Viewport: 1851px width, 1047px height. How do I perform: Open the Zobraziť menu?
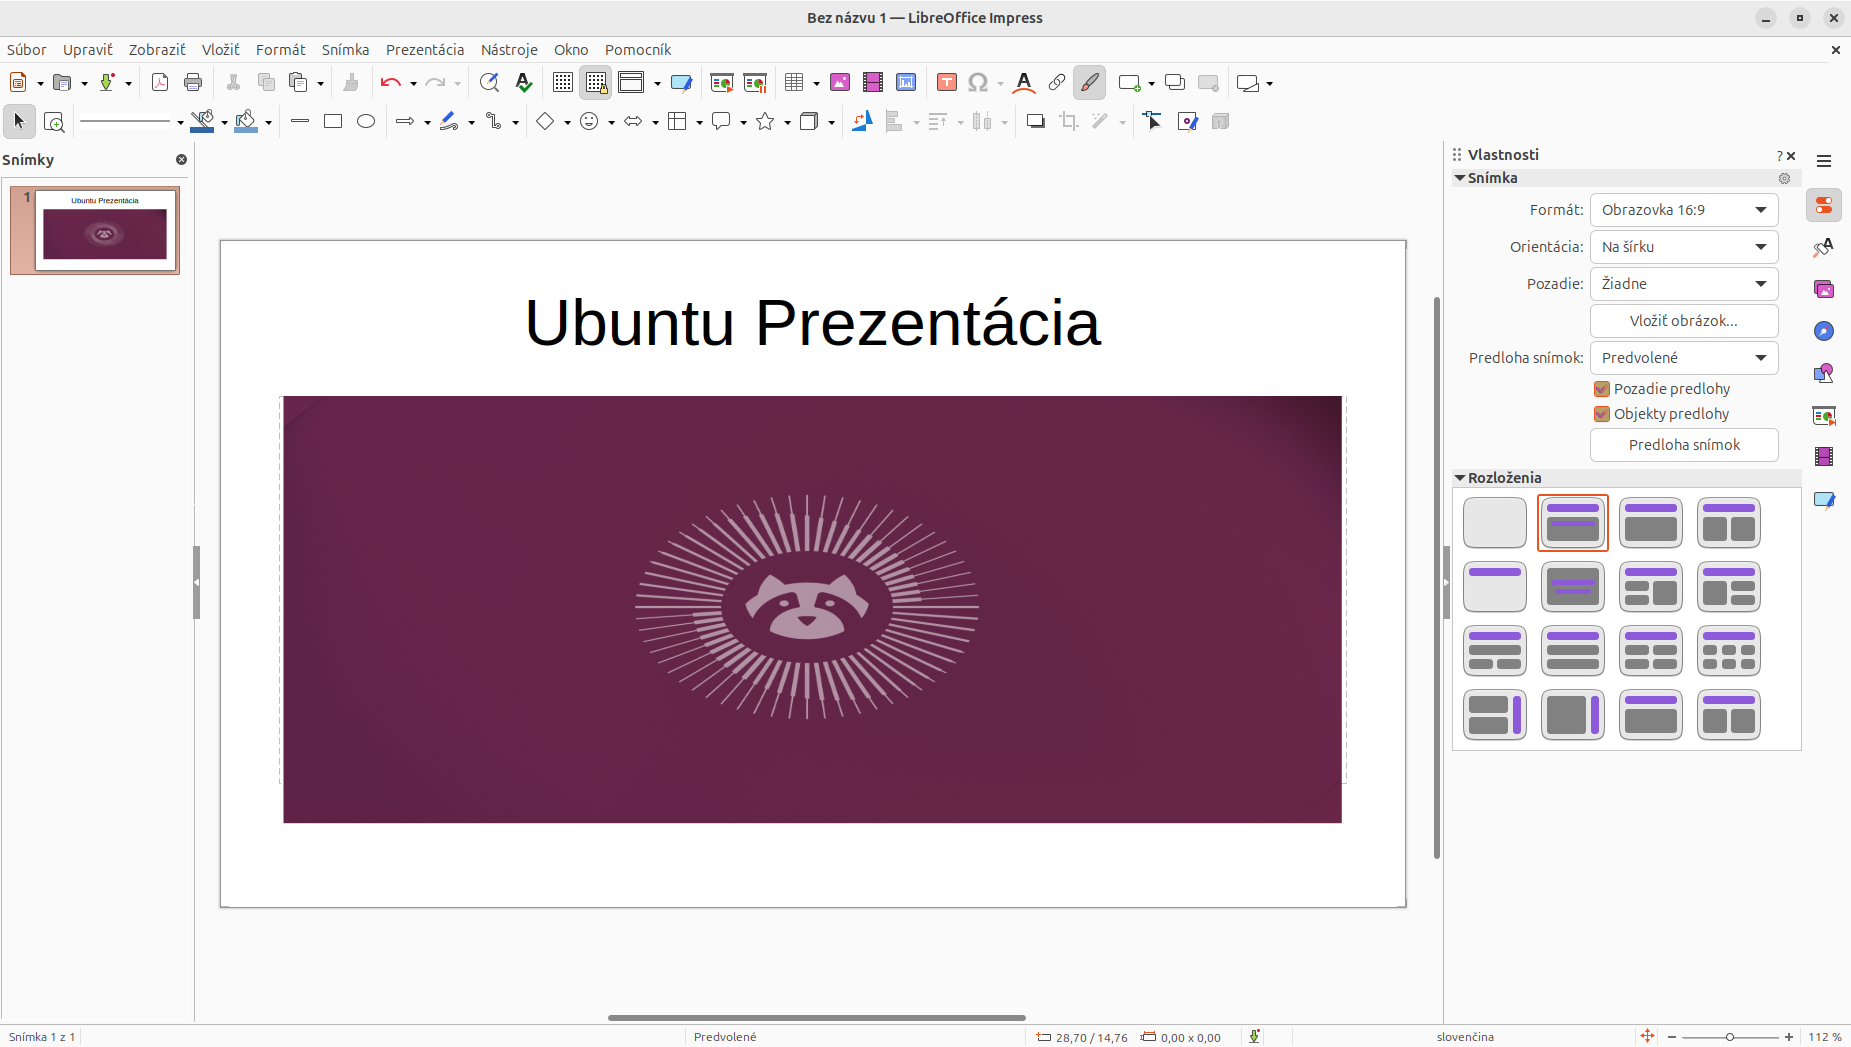tap(157, 50)
